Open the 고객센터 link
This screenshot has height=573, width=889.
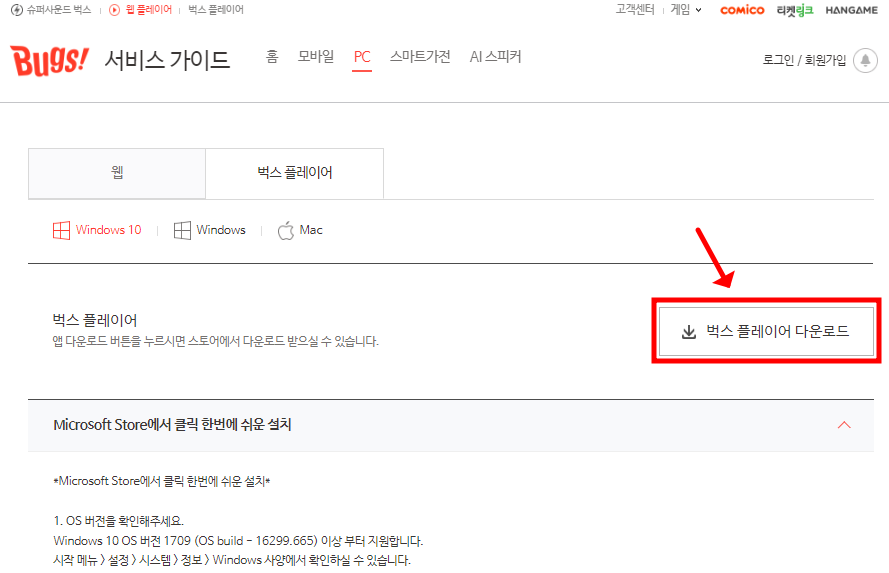click(x=635, y=10)
